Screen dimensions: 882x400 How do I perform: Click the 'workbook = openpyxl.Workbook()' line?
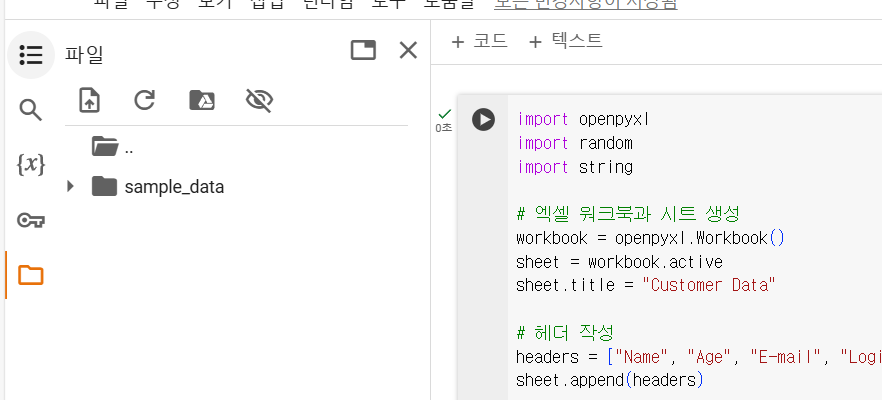650,239
